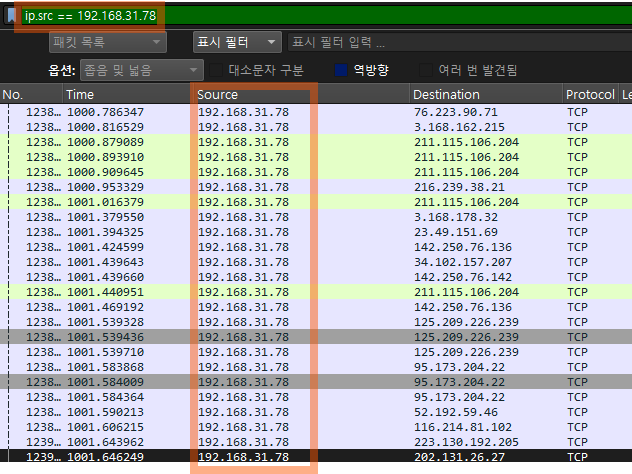Click destination 3.168.178.32

[456, 217]
